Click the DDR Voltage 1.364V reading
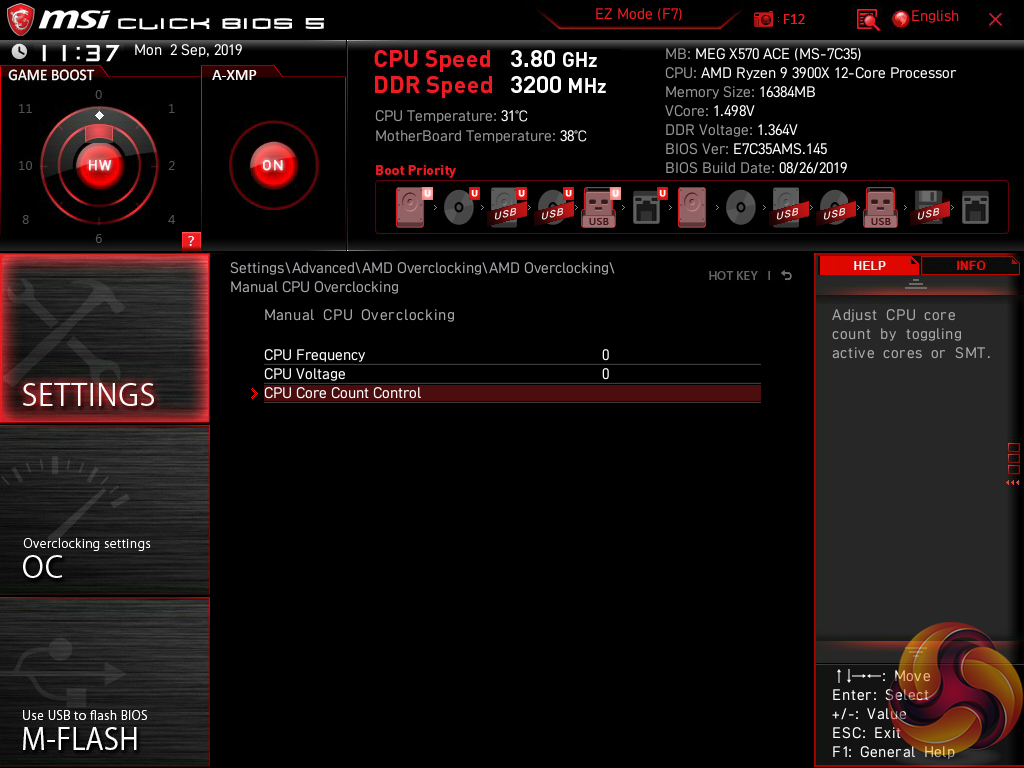1024x768 pixels. pyautogui.click(x=731, y=130)
